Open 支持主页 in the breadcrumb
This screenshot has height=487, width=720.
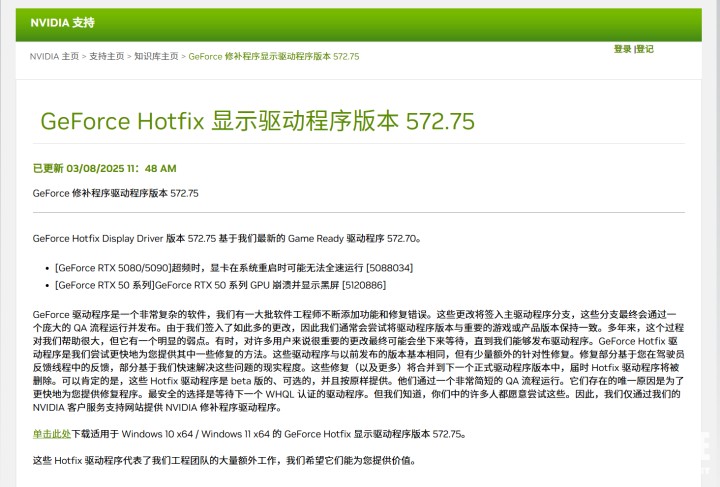pyautogui.click(x=107, y=56)
